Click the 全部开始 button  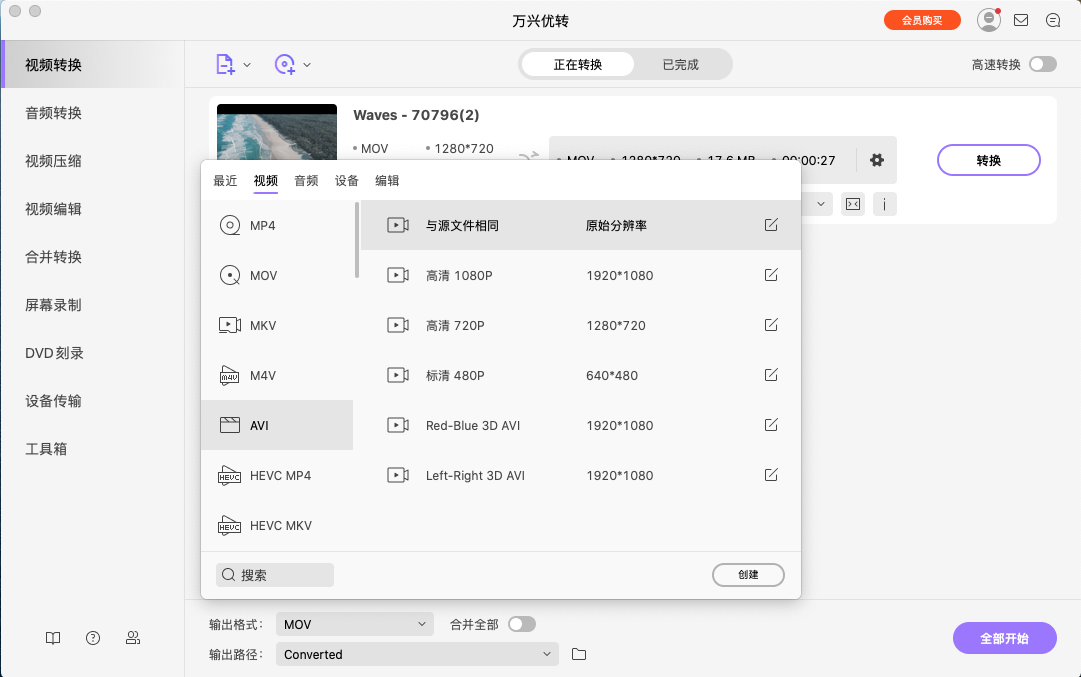coord(1004,637)
